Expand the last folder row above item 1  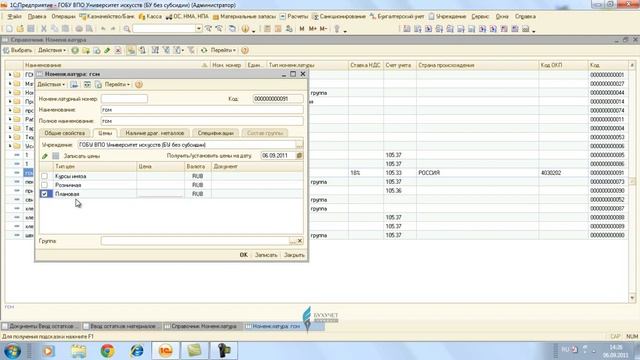click(10, 146)
